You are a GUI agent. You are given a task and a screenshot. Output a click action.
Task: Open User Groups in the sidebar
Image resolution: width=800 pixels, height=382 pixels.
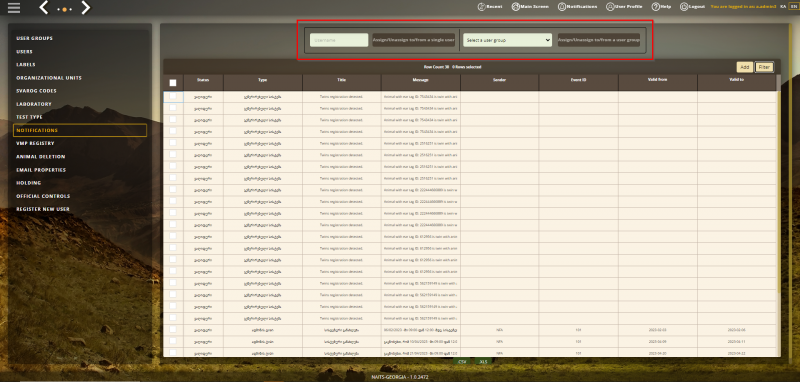(34, 38)
